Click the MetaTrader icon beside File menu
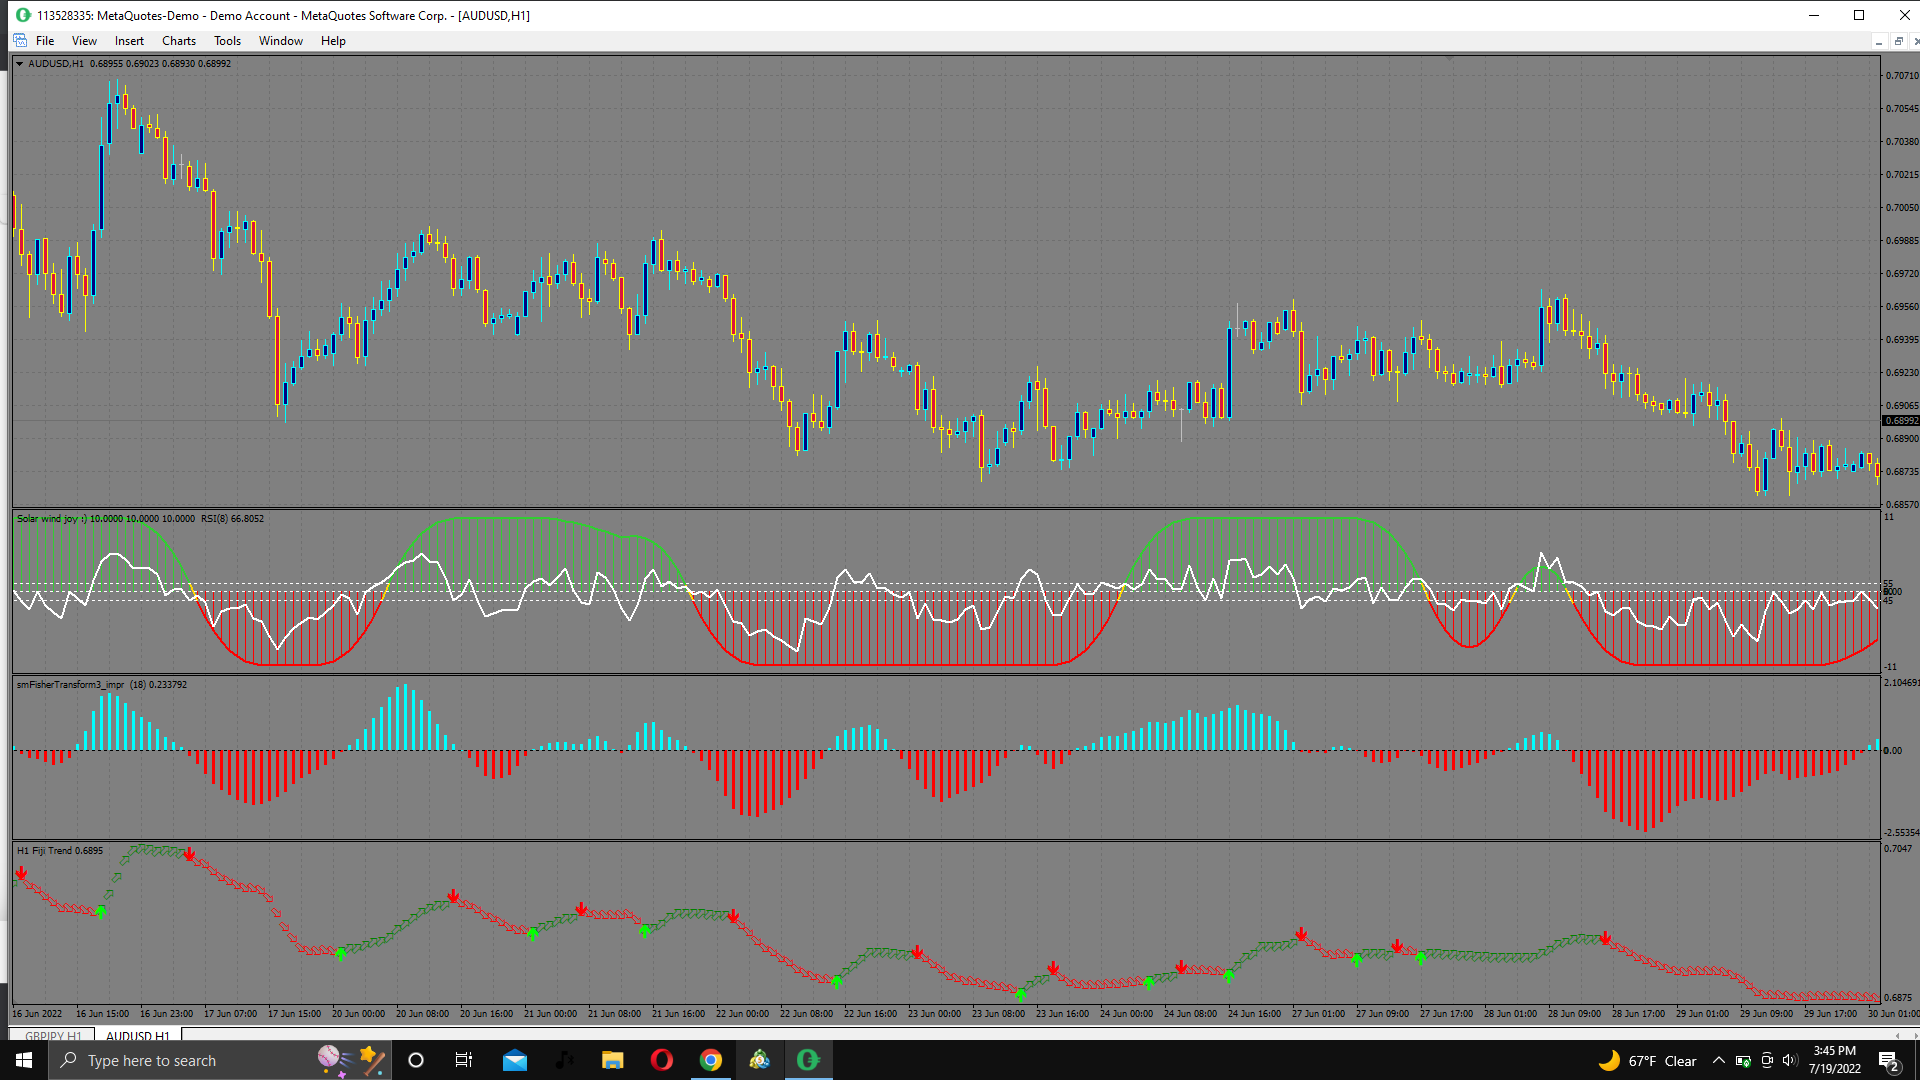The image size is (1920, 1080). (x=20, y=41)
